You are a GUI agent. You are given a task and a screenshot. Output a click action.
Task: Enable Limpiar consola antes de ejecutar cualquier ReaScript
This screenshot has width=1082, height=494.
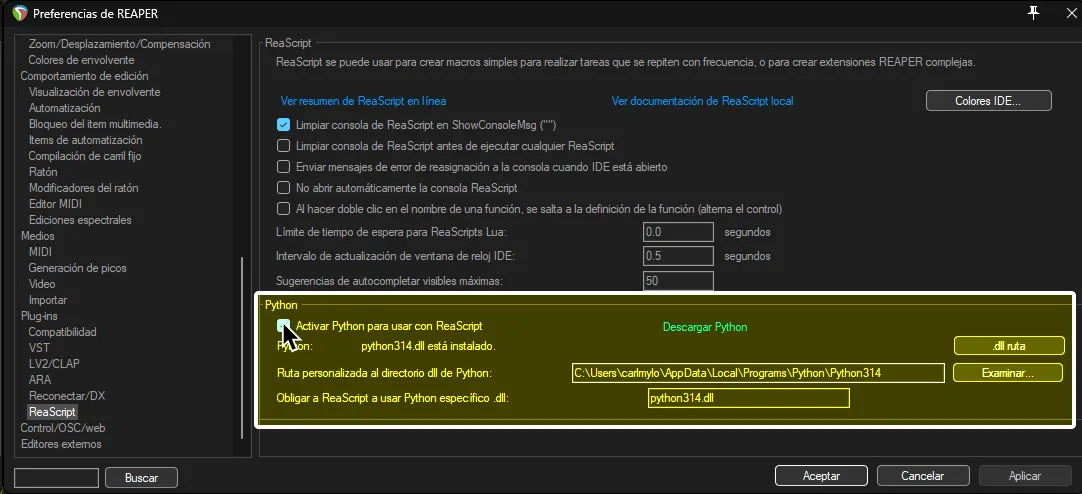pyautogui.click(x=283, y=146)
